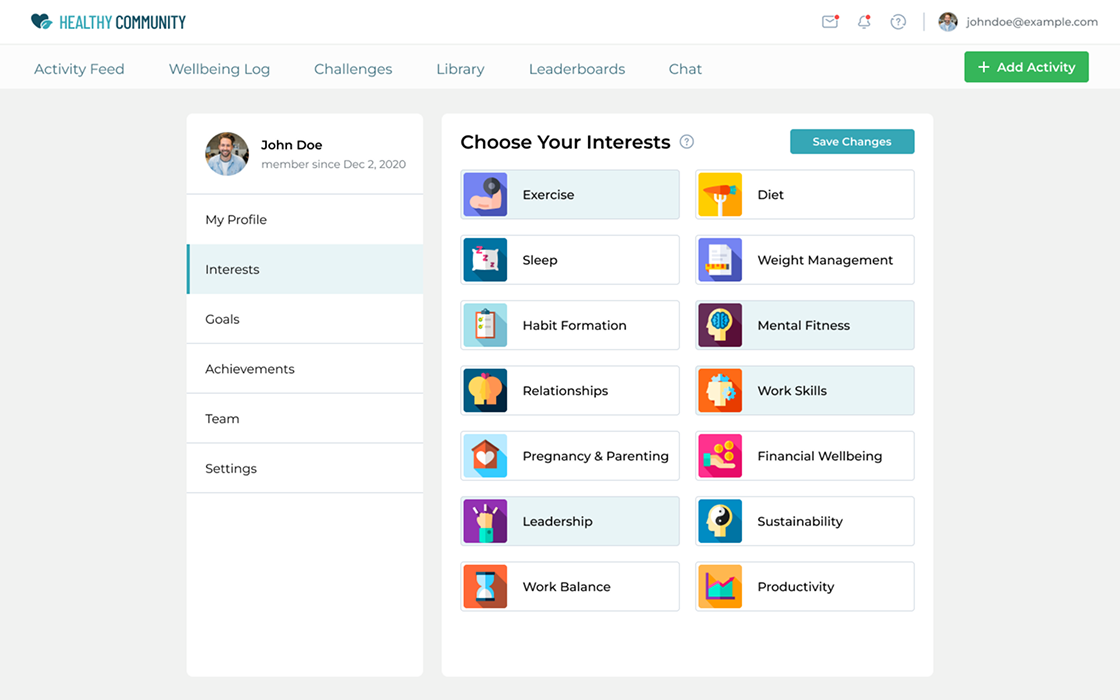This screenshot has width=1120, height=700.
Task: Enable the Financial Wellbeing interest
Action: (805, 456)
